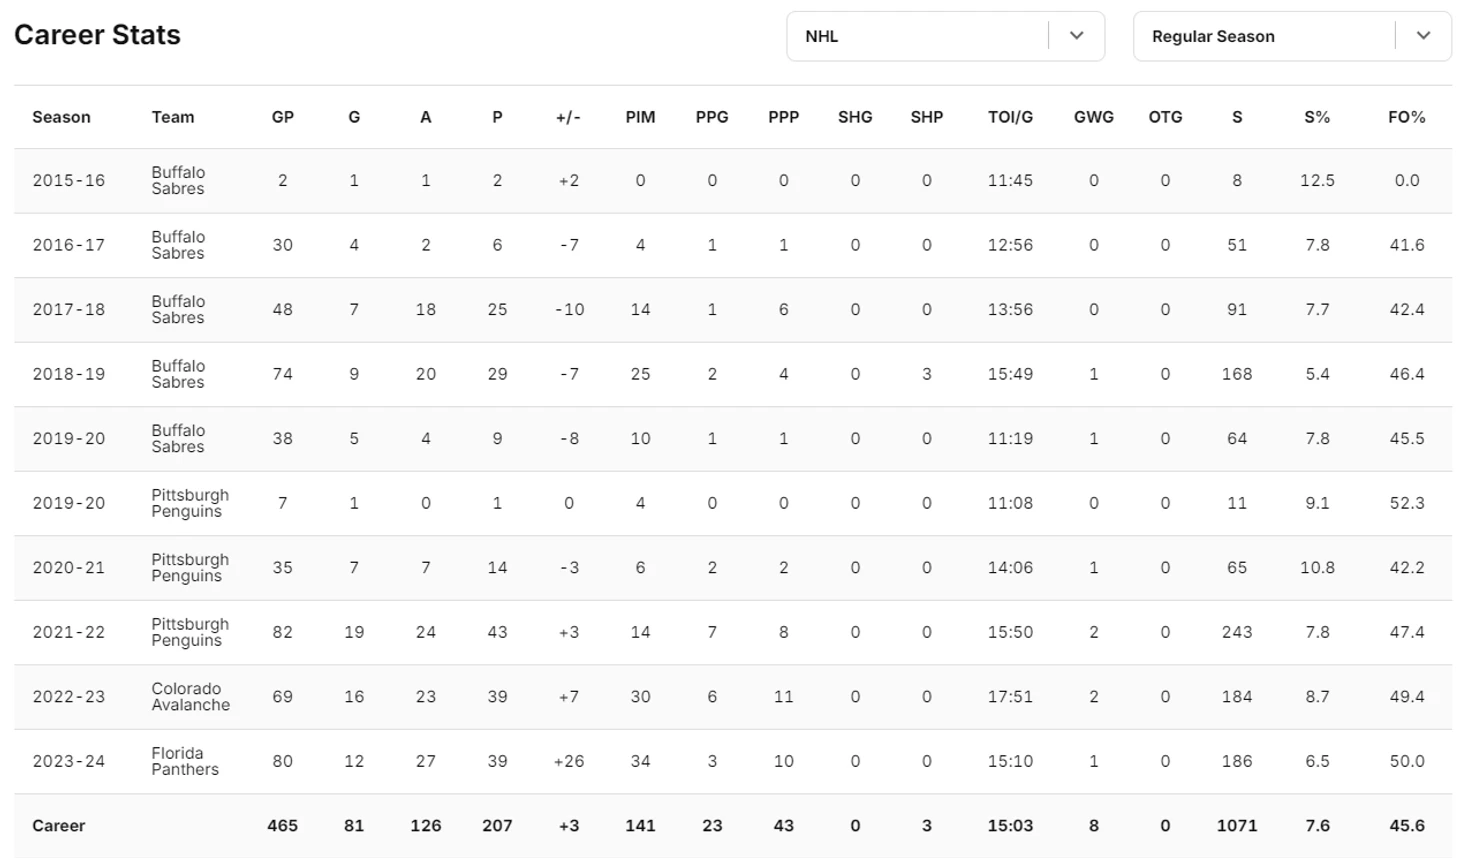Screen dimensions: 1460x858
Task: Click the PPG column header
Action: 712,117
